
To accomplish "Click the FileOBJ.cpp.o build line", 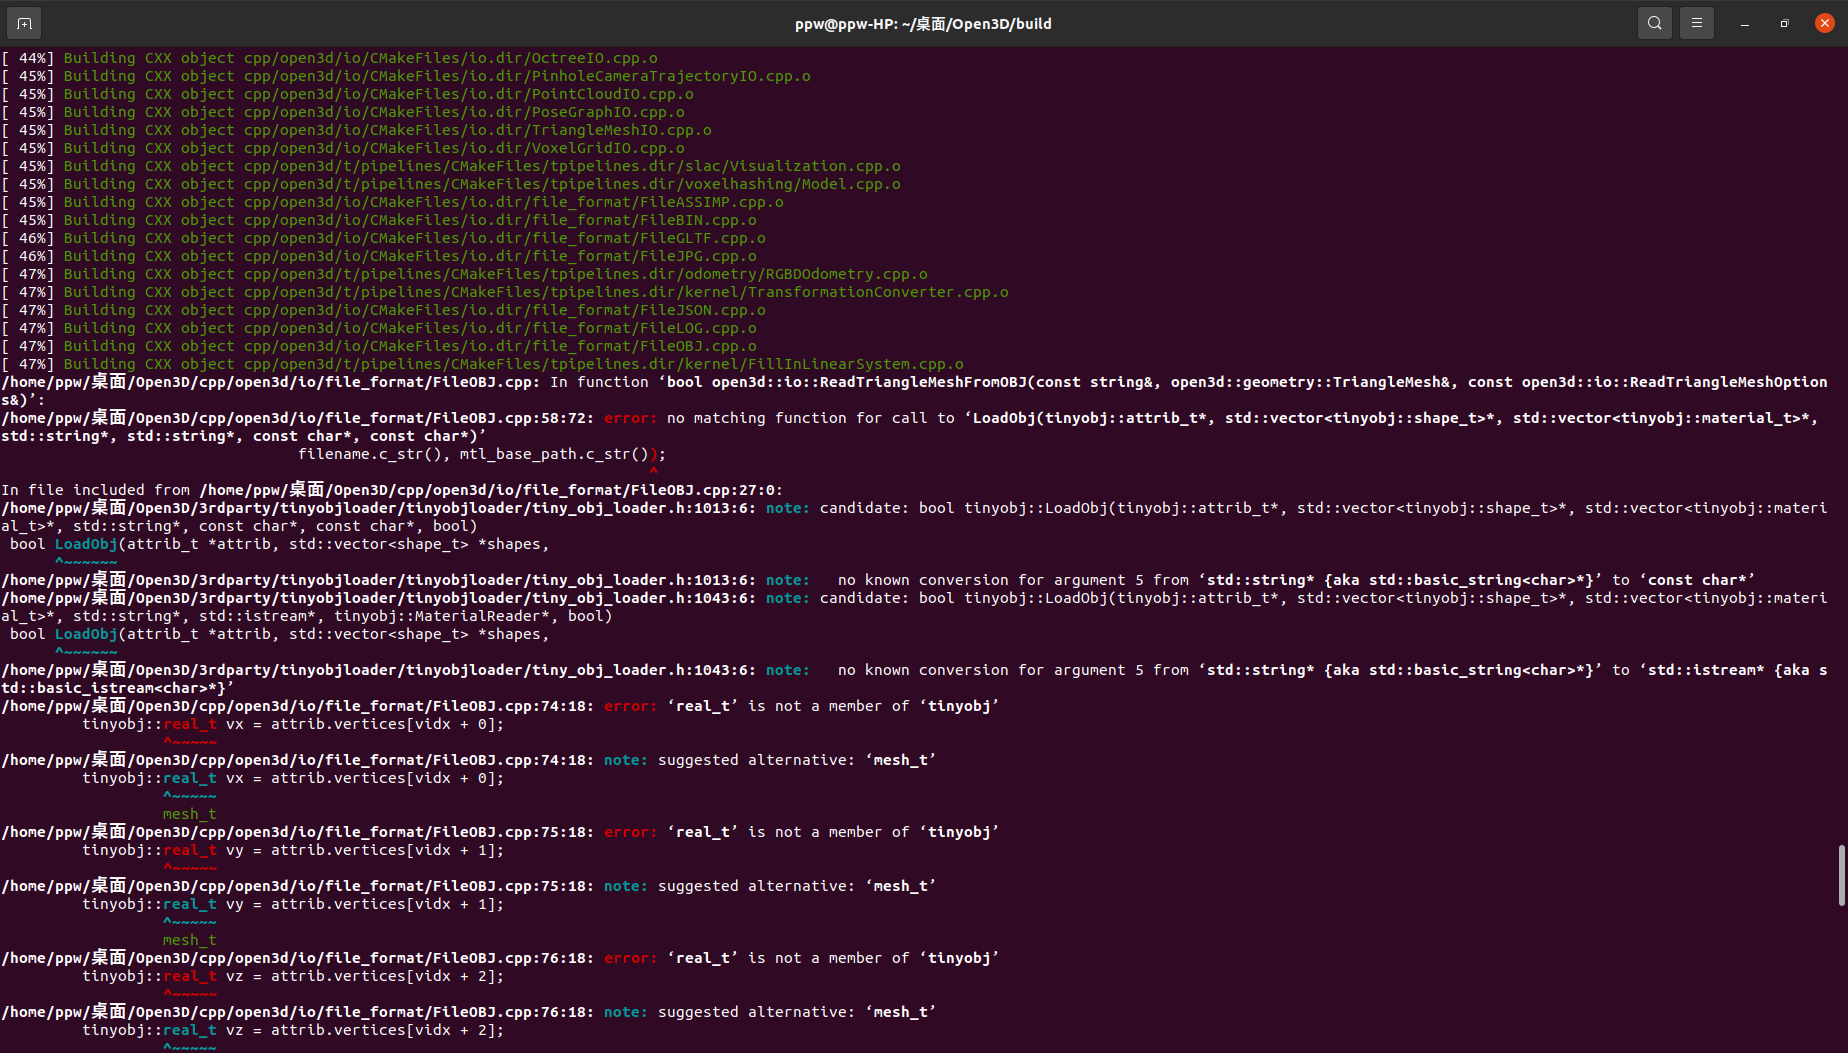I will 379,346.
